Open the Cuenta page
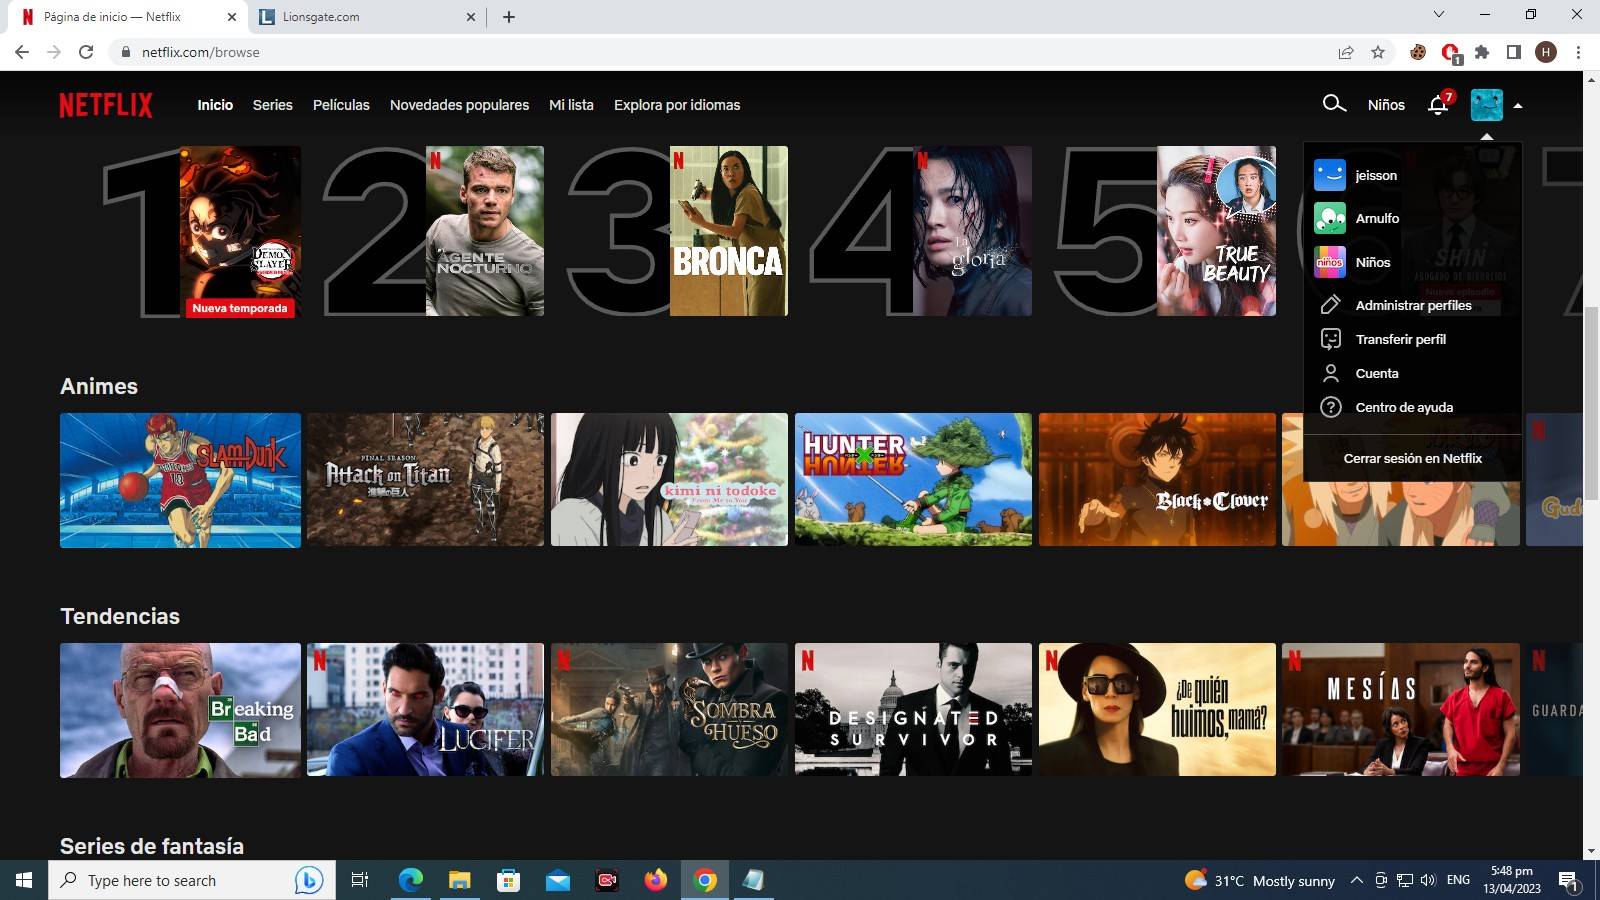 click(x=1377, y=373)
